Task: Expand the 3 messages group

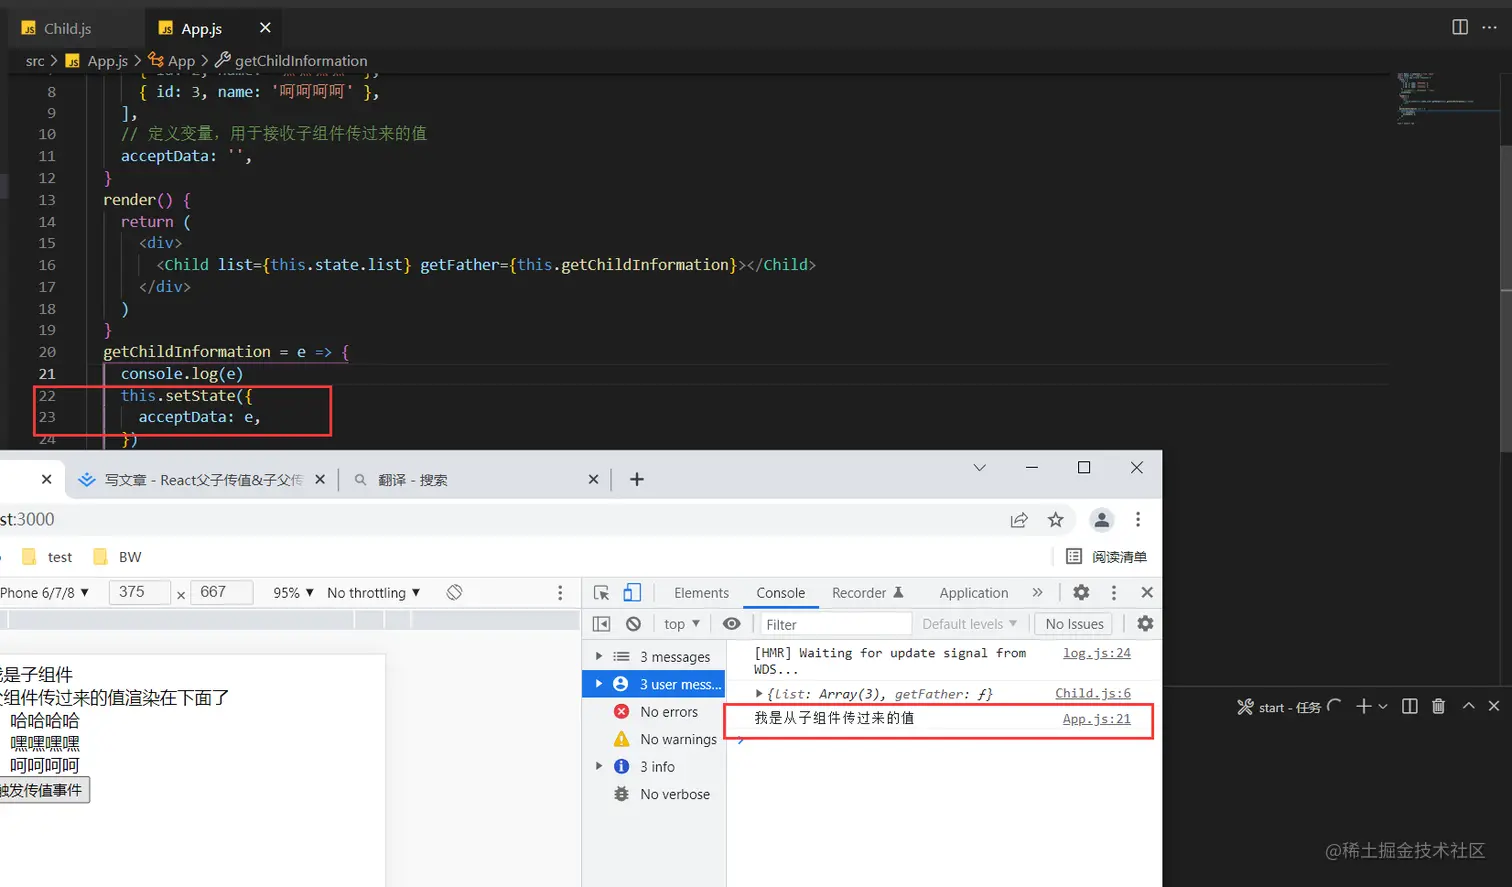Action: [x=599, y=657]
